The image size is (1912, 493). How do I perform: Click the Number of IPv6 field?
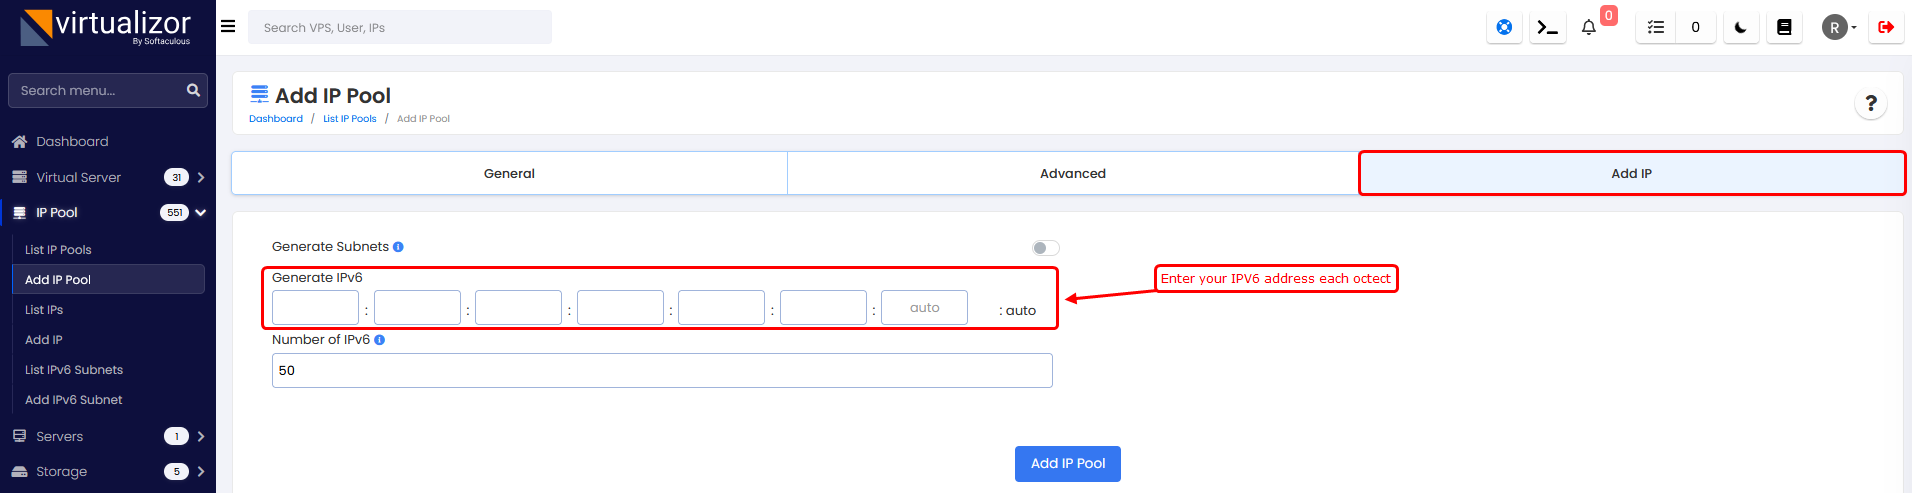pos(662,371)
